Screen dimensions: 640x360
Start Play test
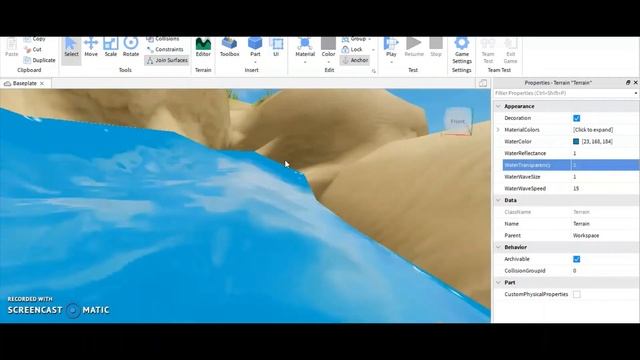click(391, 47)
